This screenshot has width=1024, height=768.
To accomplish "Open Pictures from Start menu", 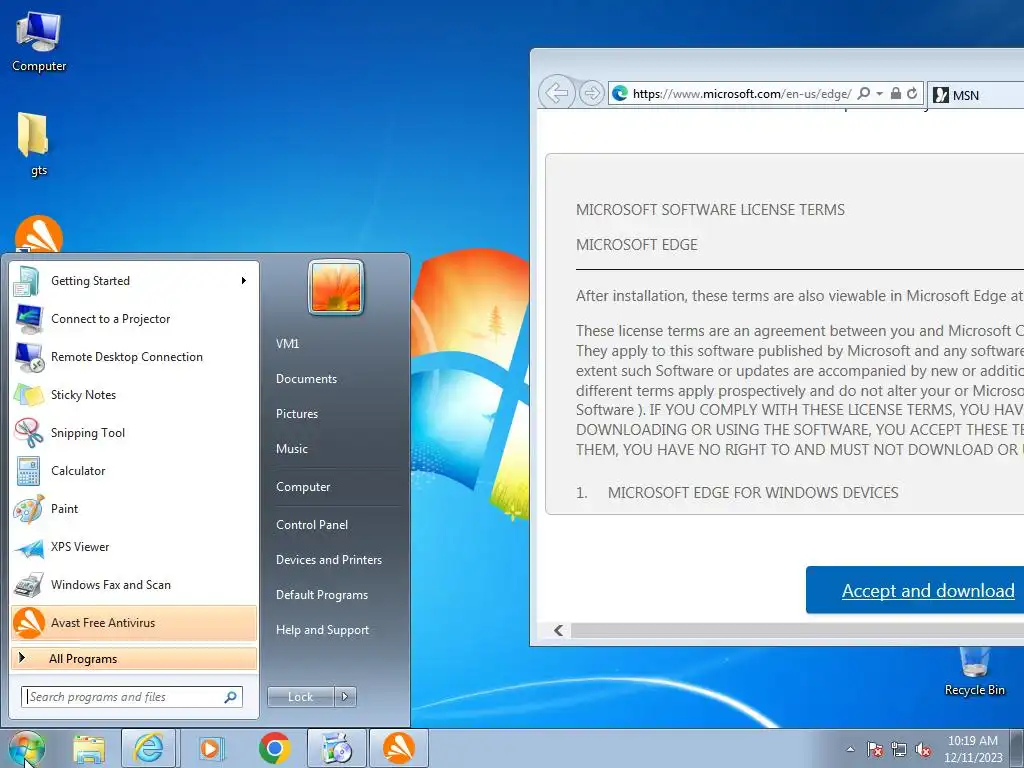I will pyautogui.click(x=296, y=414).
